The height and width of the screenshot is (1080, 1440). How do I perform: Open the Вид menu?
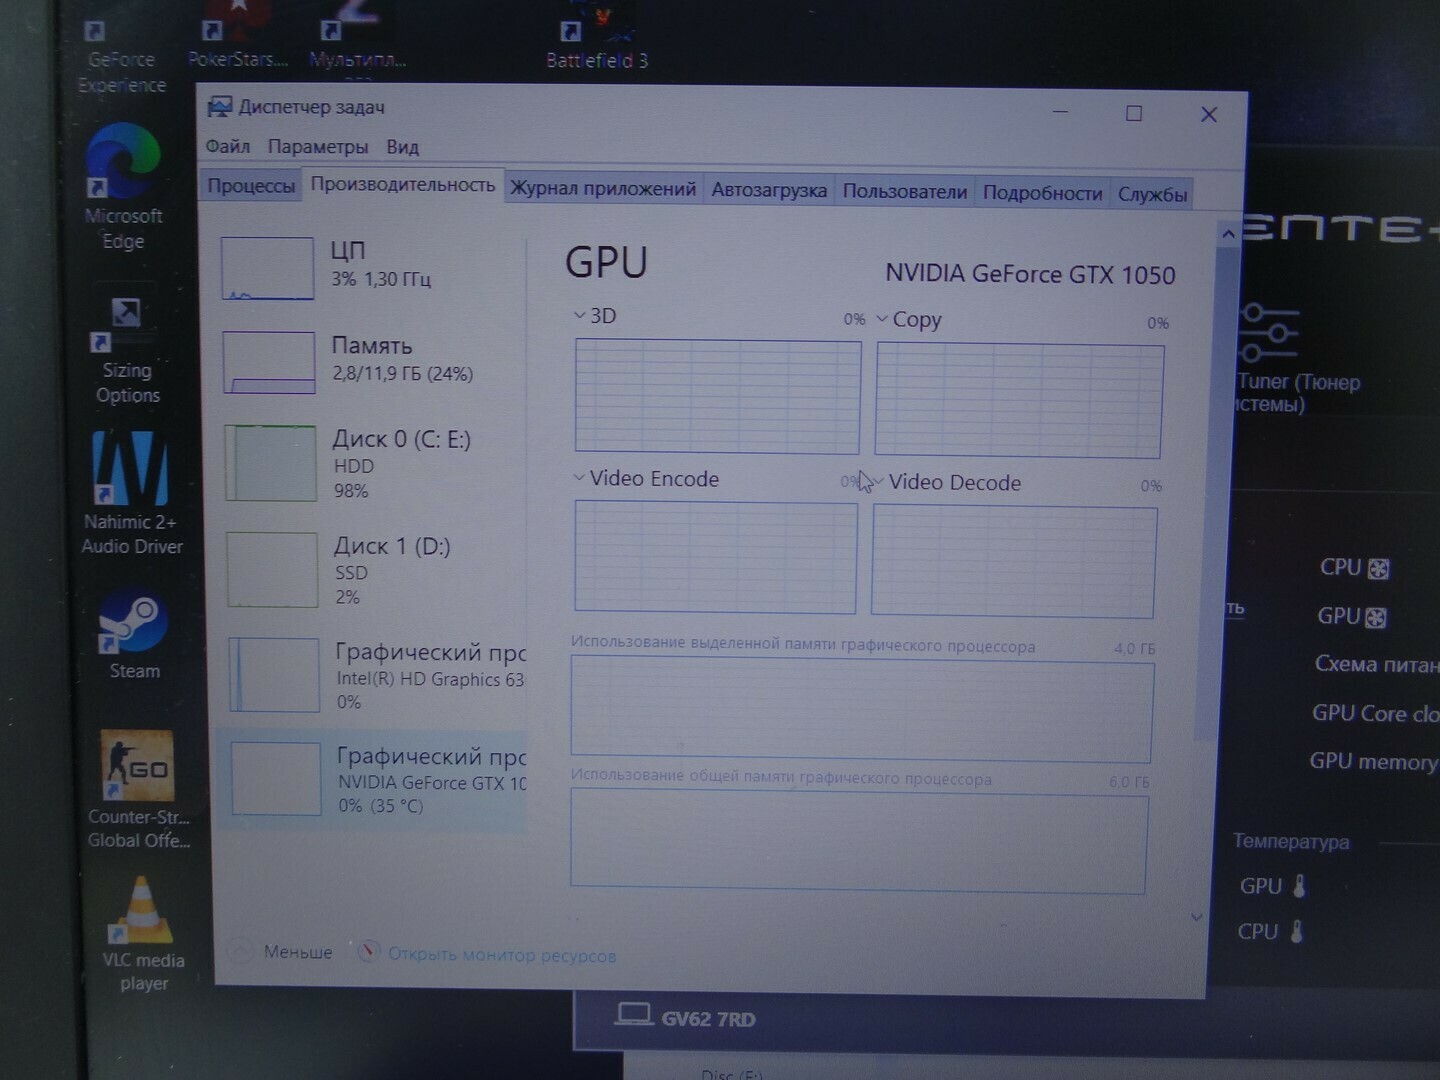[402, 147]
